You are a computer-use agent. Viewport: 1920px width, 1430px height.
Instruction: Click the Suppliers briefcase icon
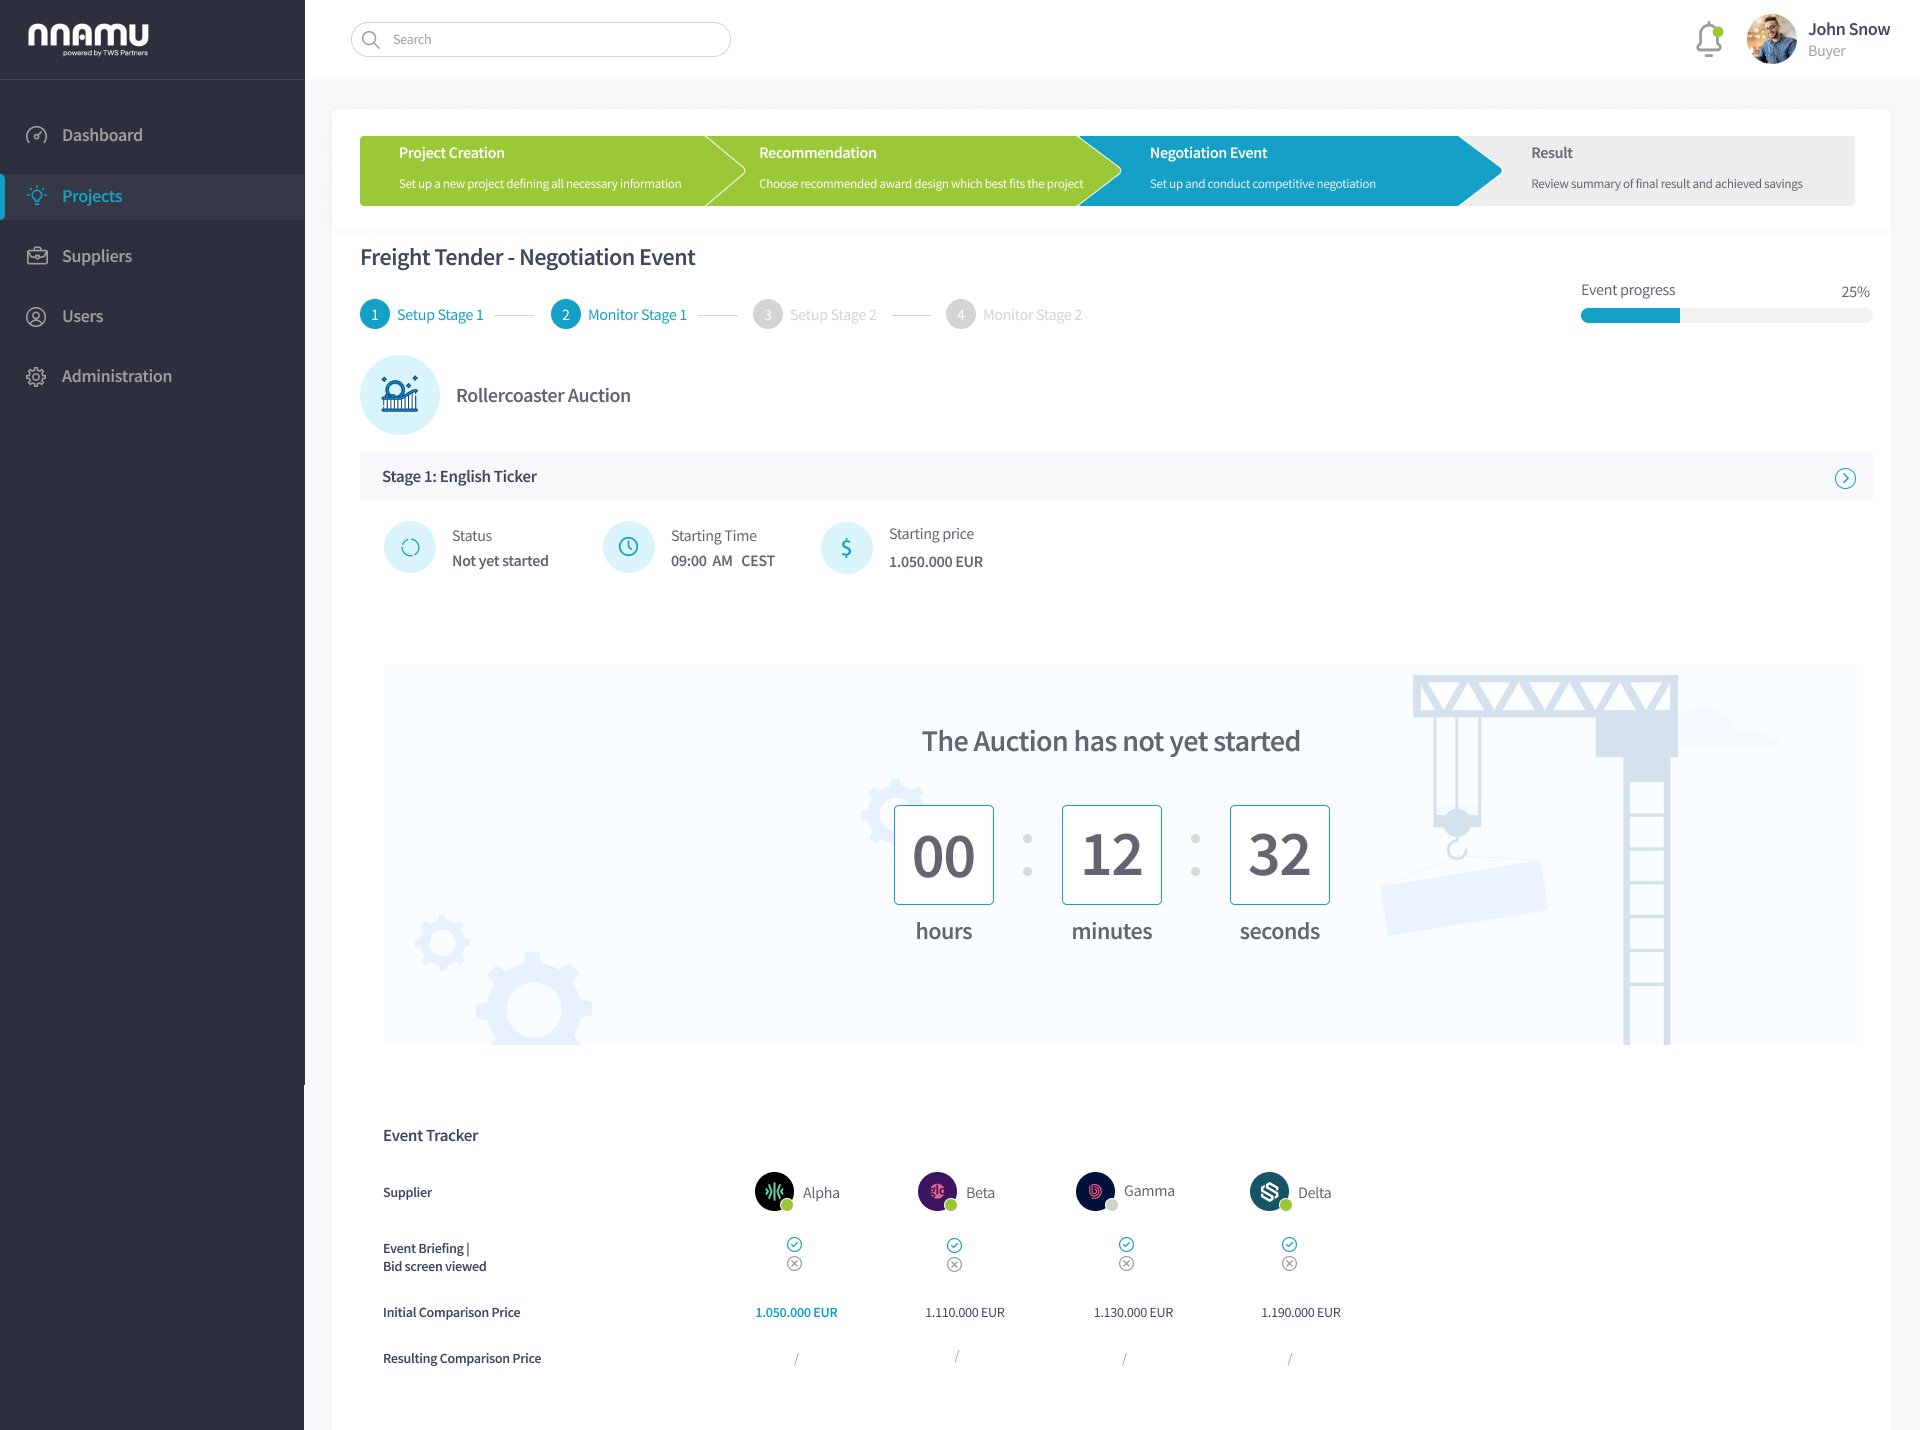[37, 256]
